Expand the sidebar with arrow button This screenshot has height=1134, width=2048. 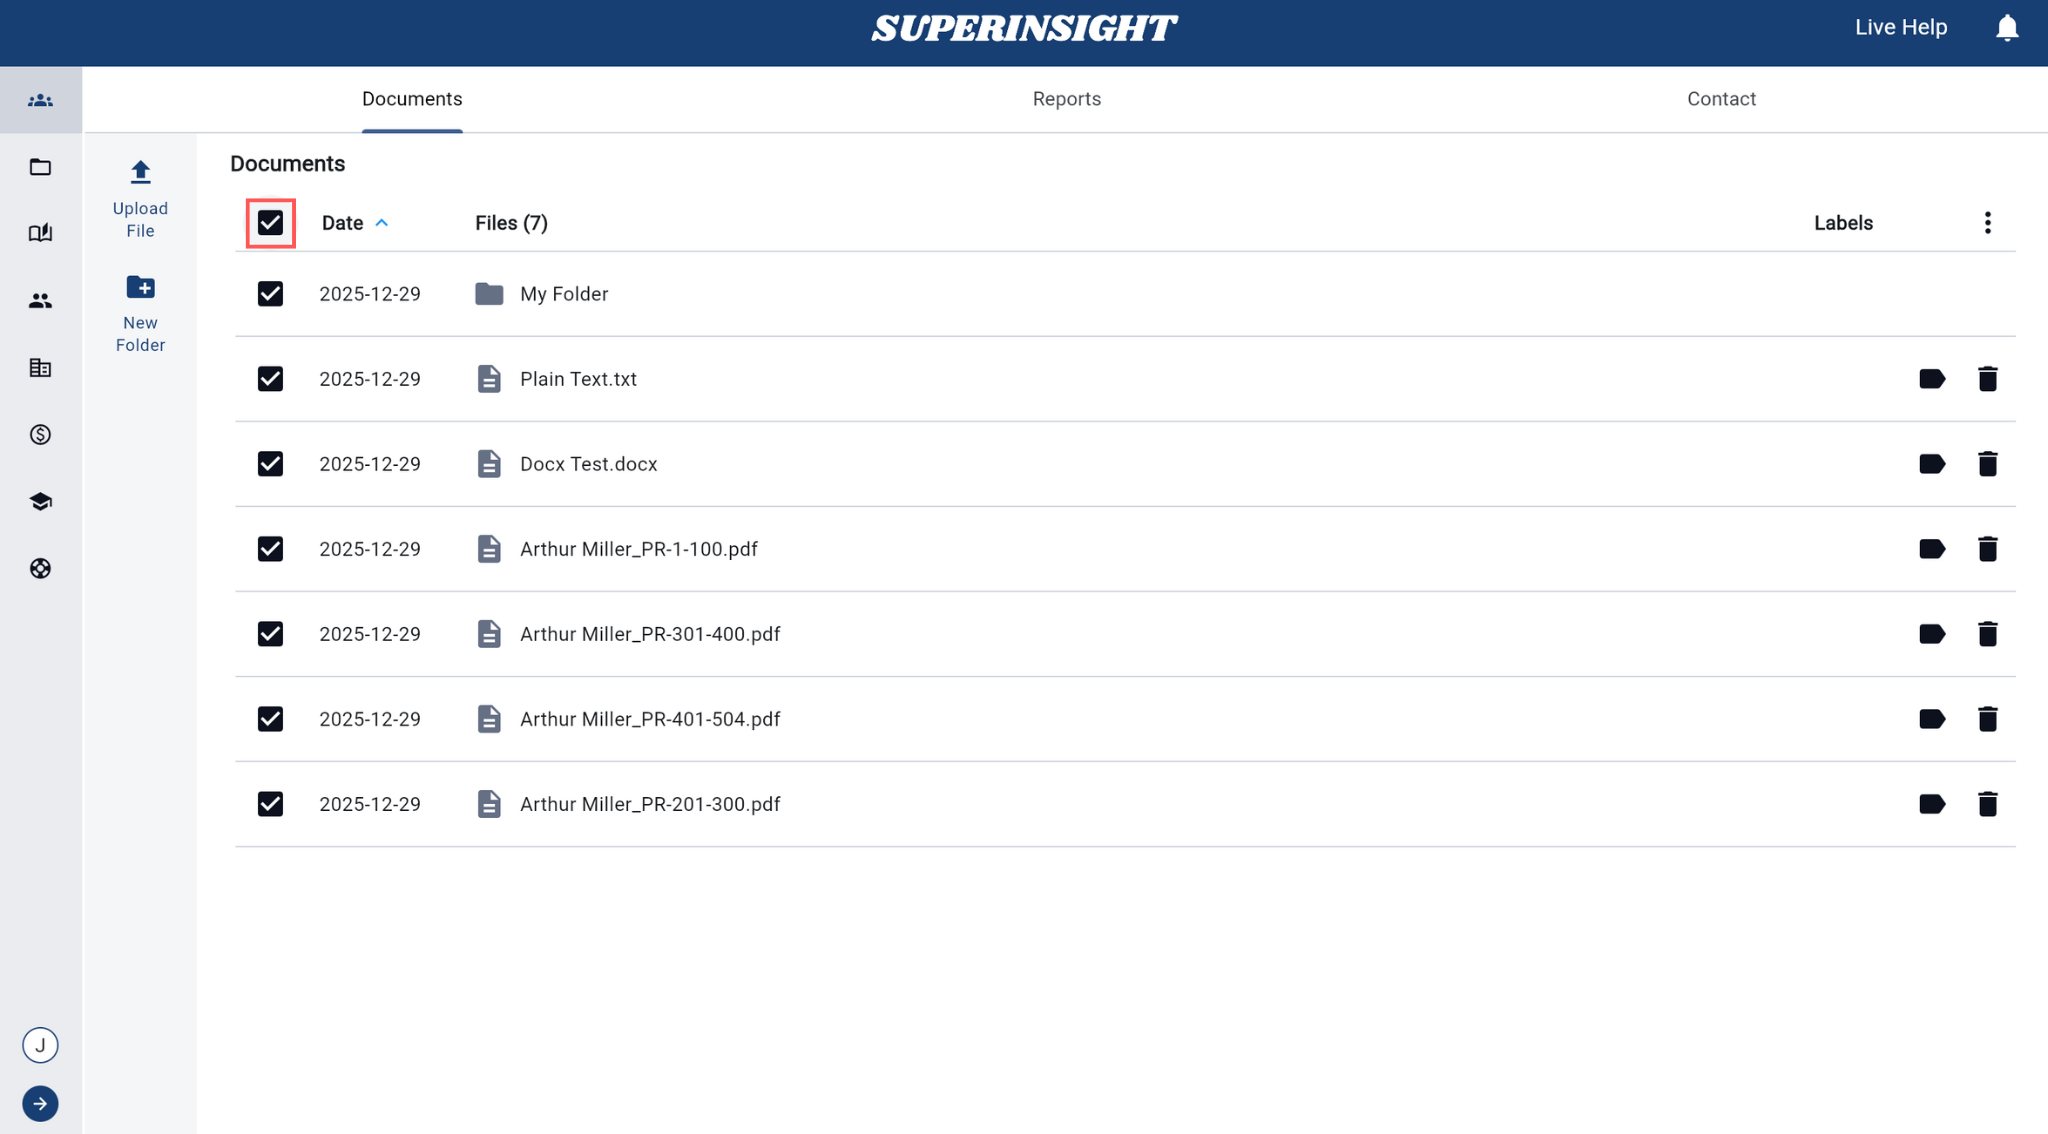click(40, 1104)
